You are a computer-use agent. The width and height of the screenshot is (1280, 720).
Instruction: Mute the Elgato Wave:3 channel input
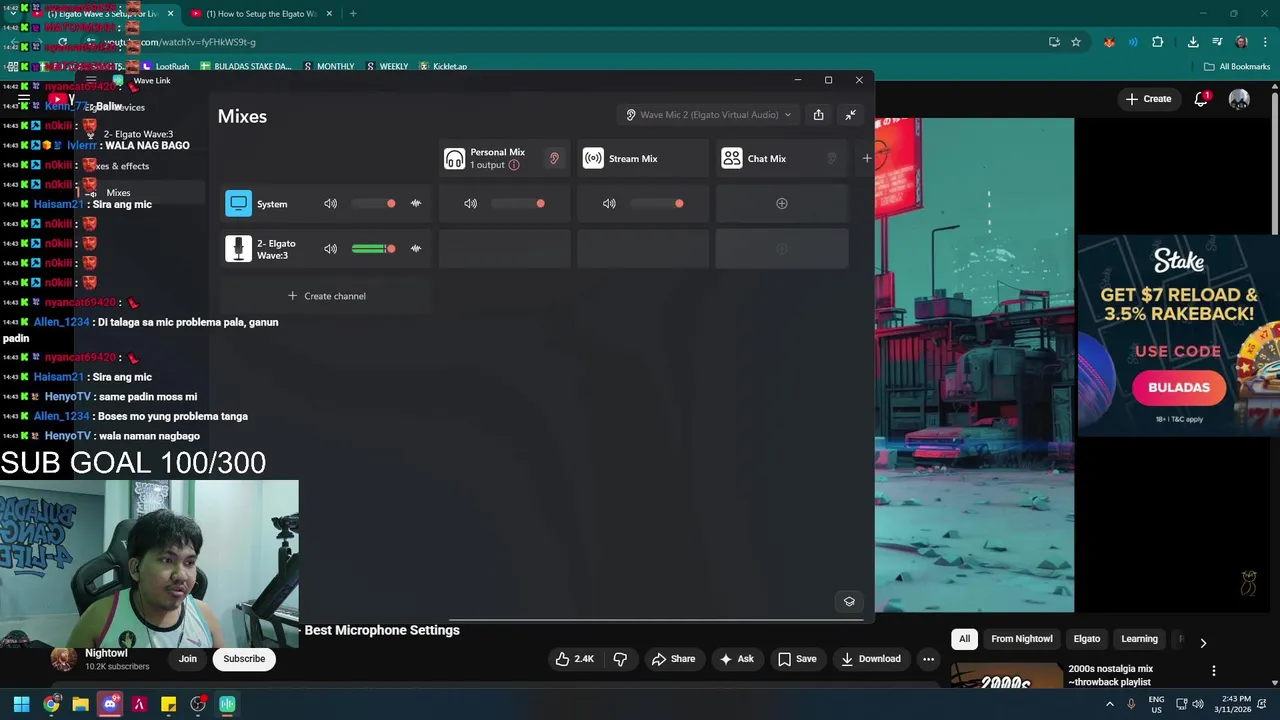[330, 249]
